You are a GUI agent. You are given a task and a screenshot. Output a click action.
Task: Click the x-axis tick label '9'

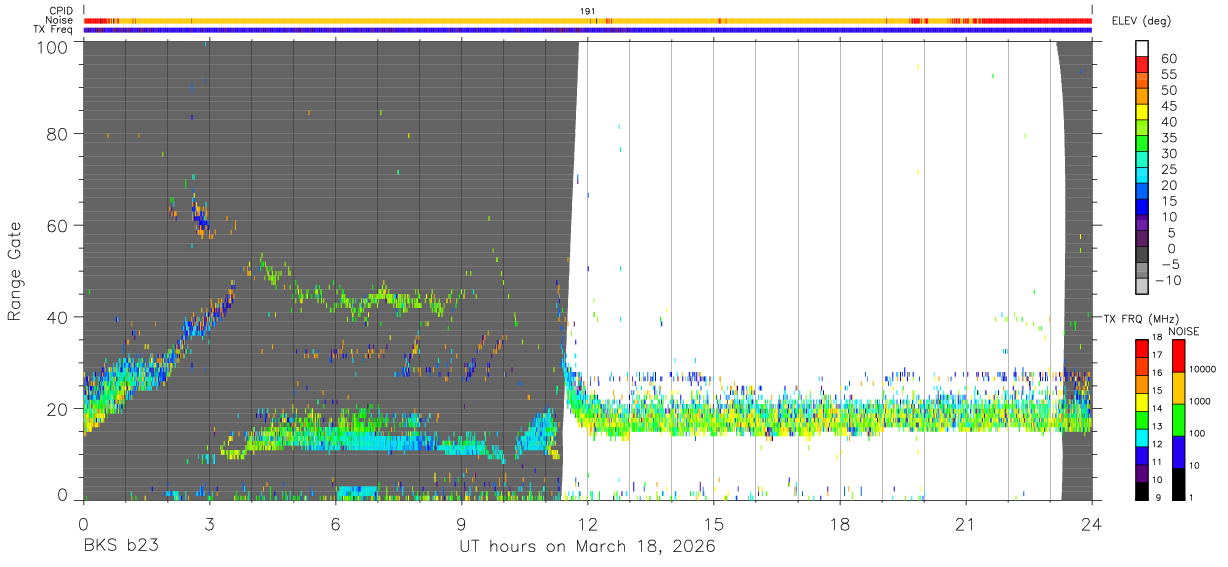tap(461, 523)
